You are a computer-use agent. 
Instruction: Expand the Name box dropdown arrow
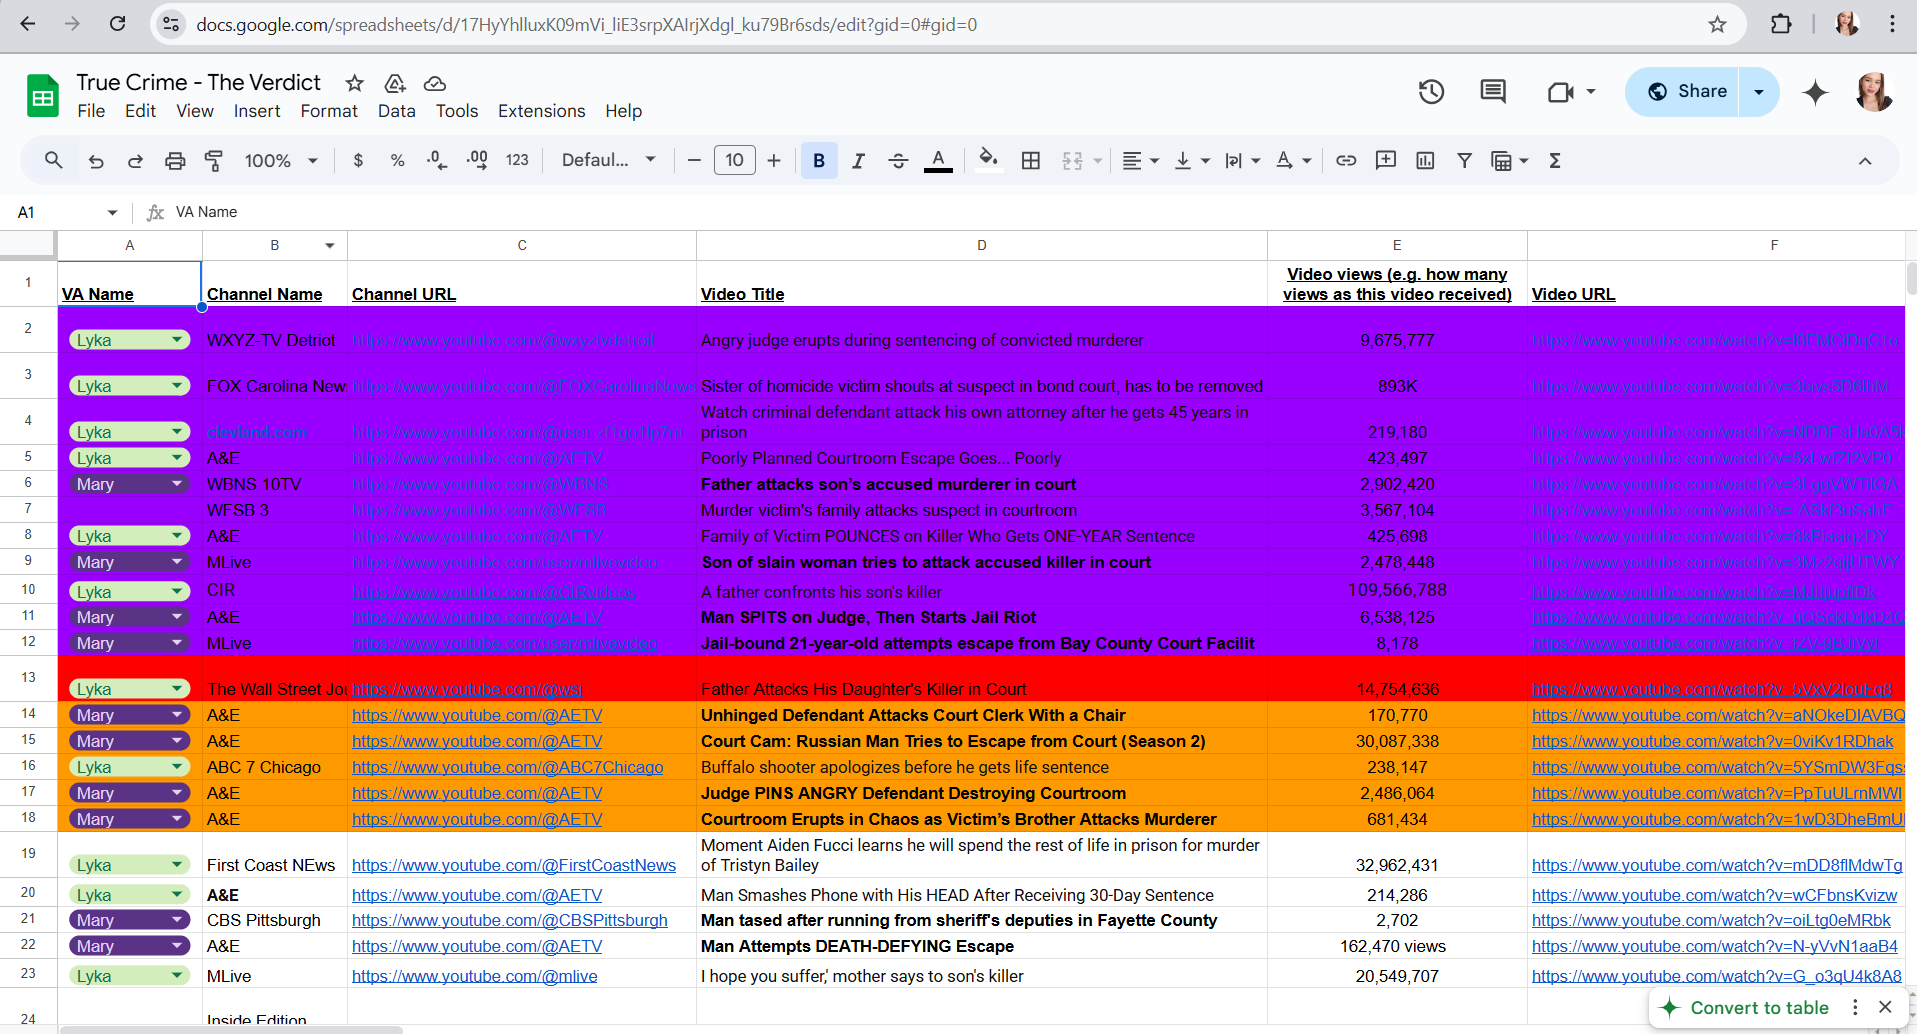point(112,212)
